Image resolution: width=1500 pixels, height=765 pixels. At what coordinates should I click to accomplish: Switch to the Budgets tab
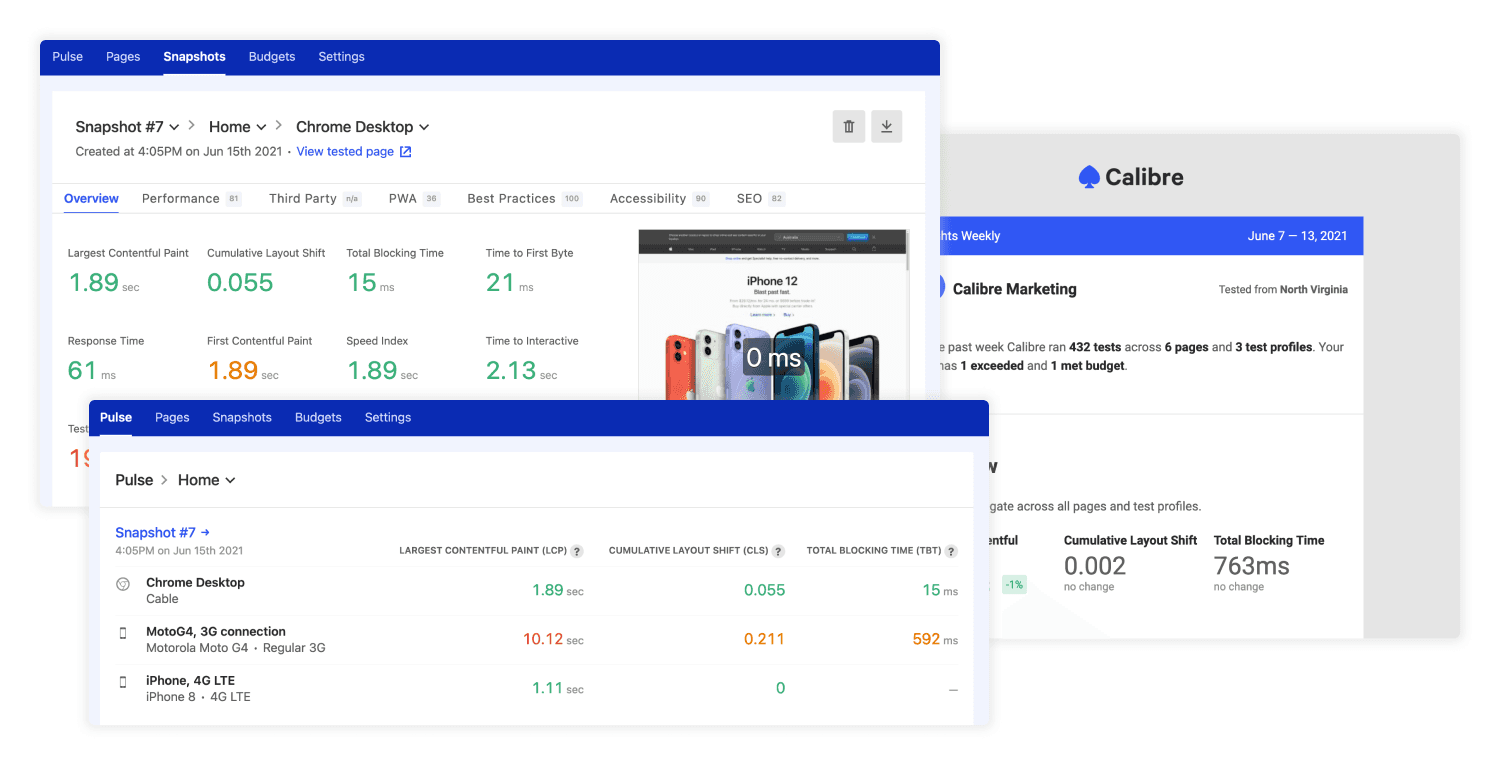318,417
